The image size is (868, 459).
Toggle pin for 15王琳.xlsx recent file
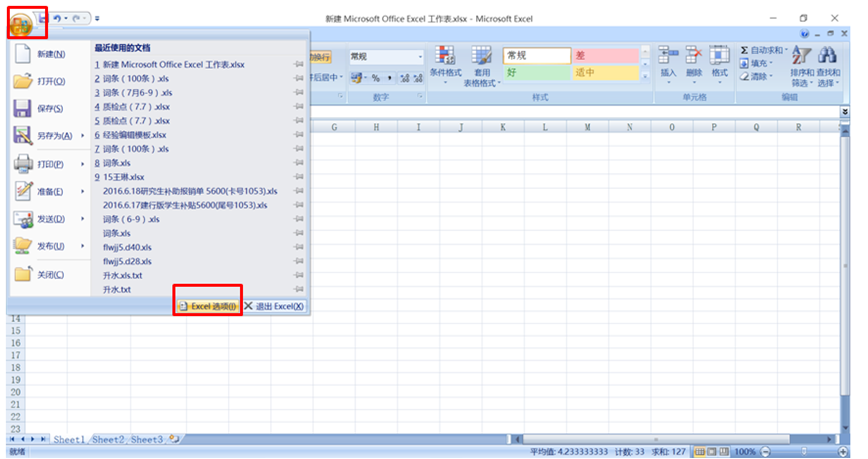(x=299, y=176)
